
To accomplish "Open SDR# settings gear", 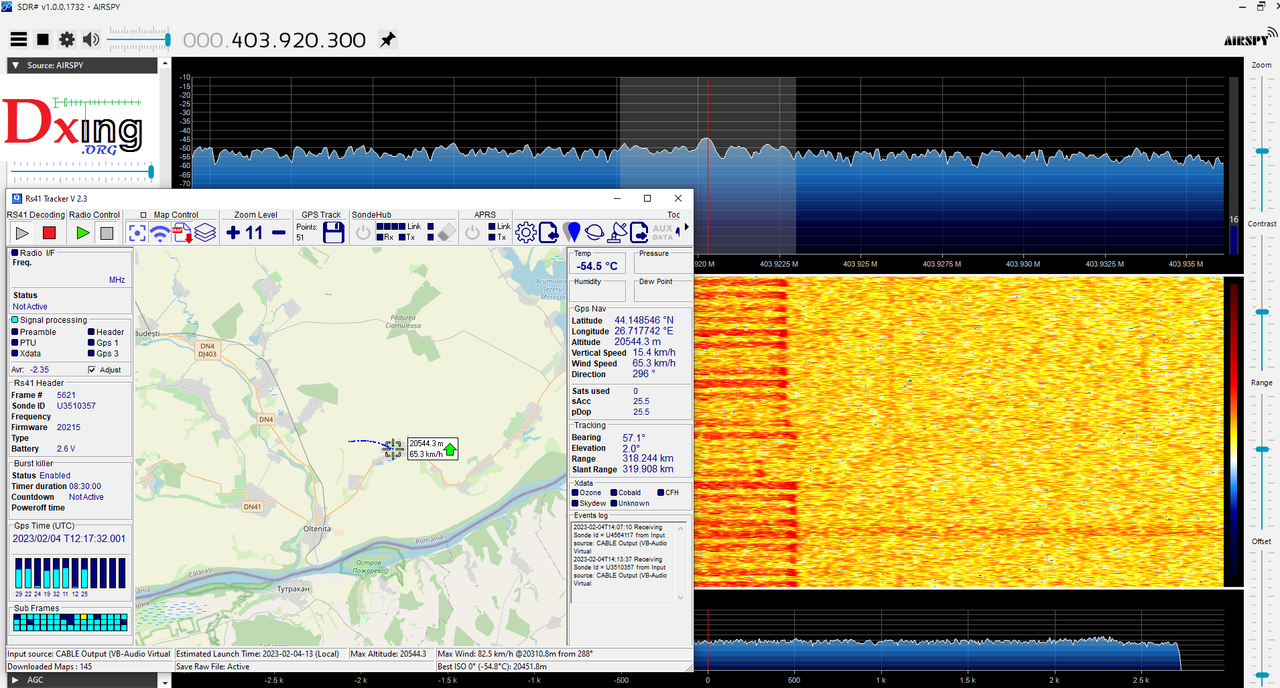I will [x=67, y=40].
